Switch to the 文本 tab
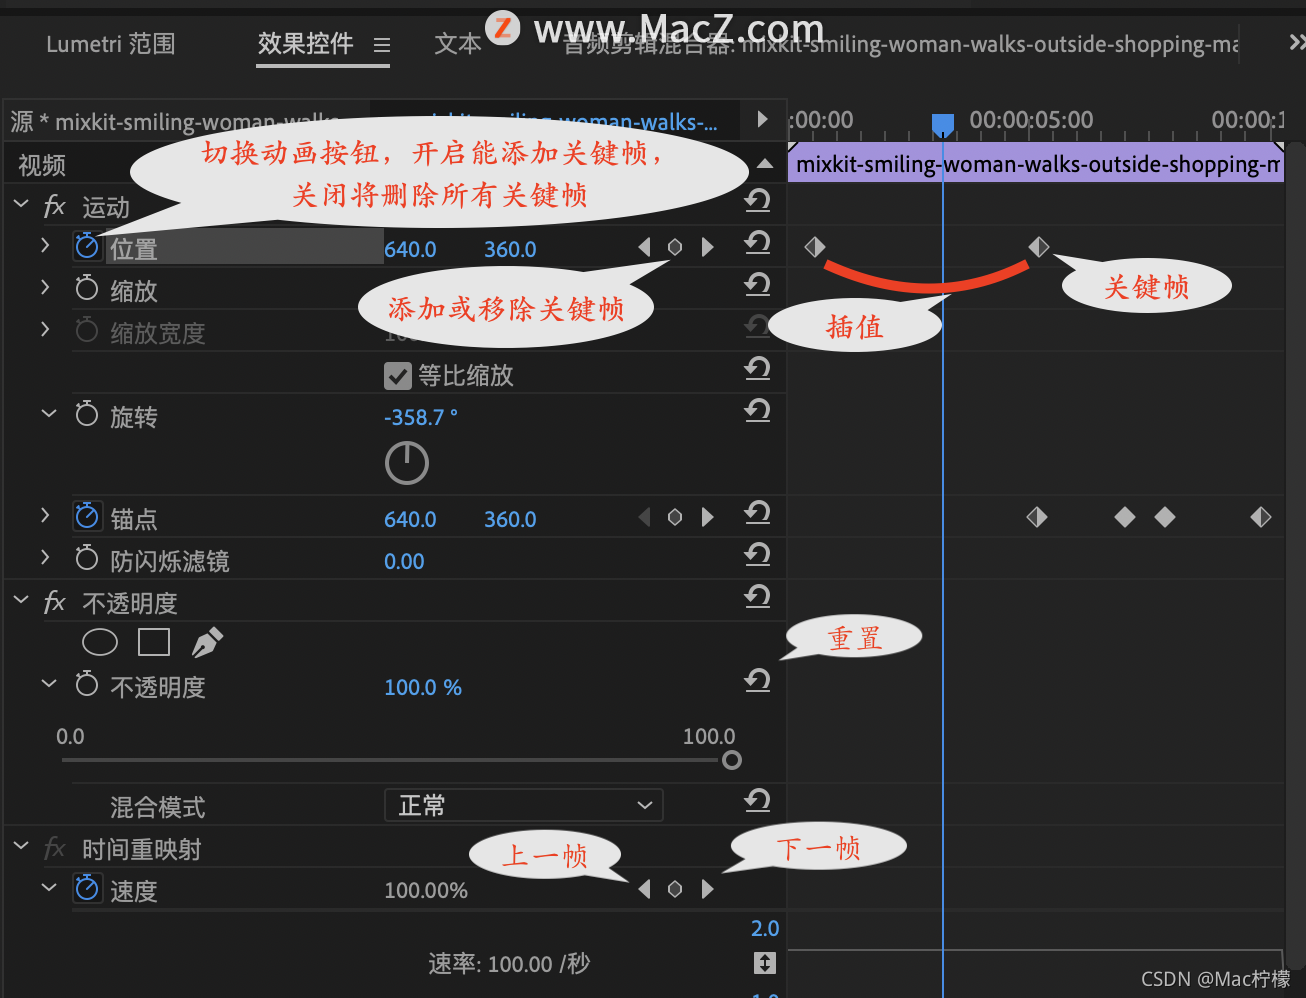Viewport: 1306px width, 998px height. tap(458, 44)
